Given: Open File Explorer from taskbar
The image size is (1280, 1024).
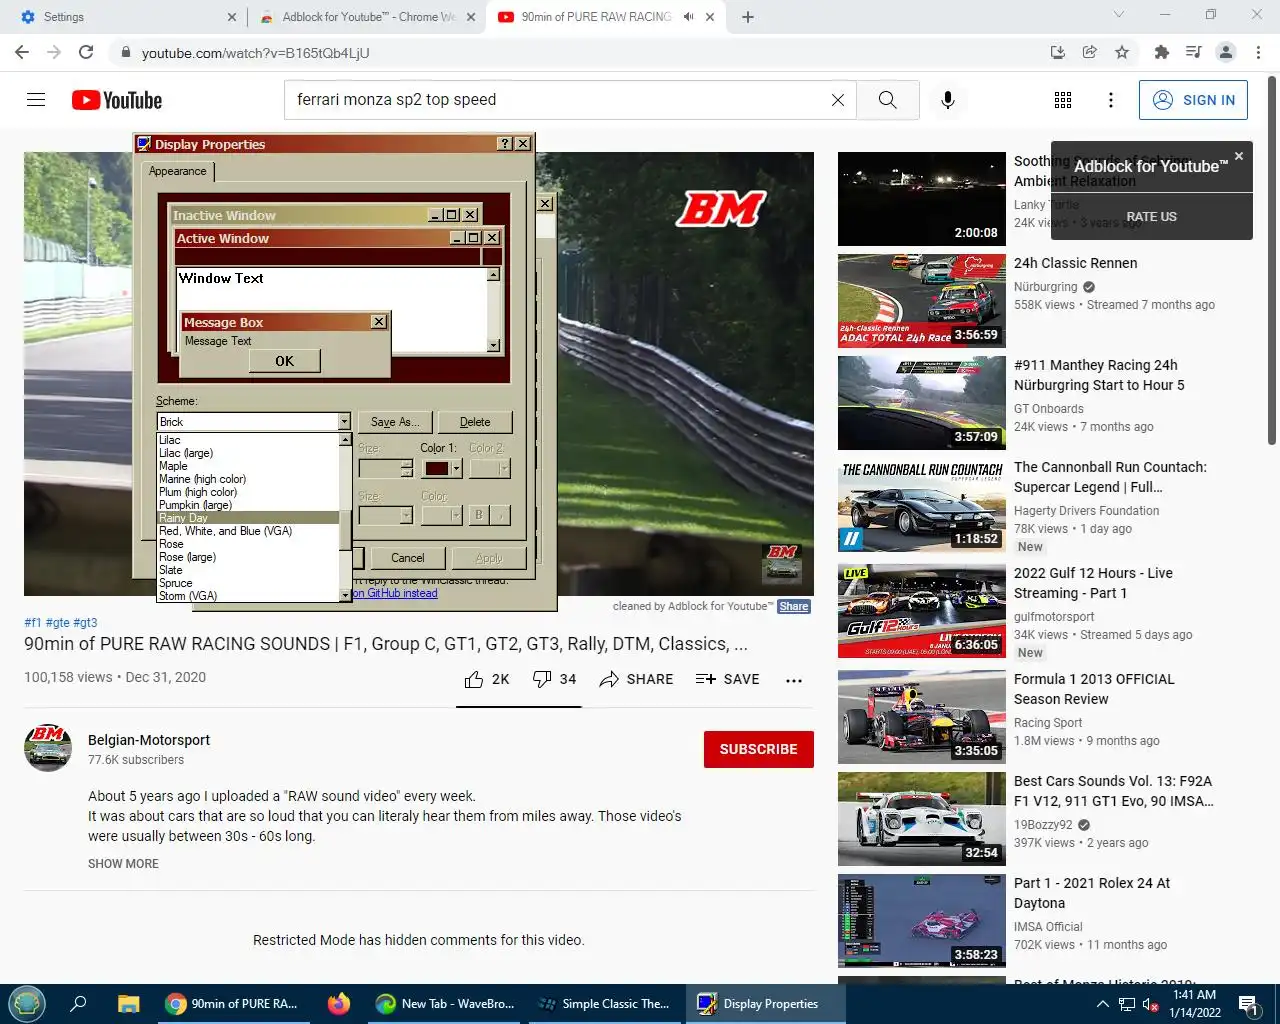Looking at the screenshot, I should tap(128, 1004).
